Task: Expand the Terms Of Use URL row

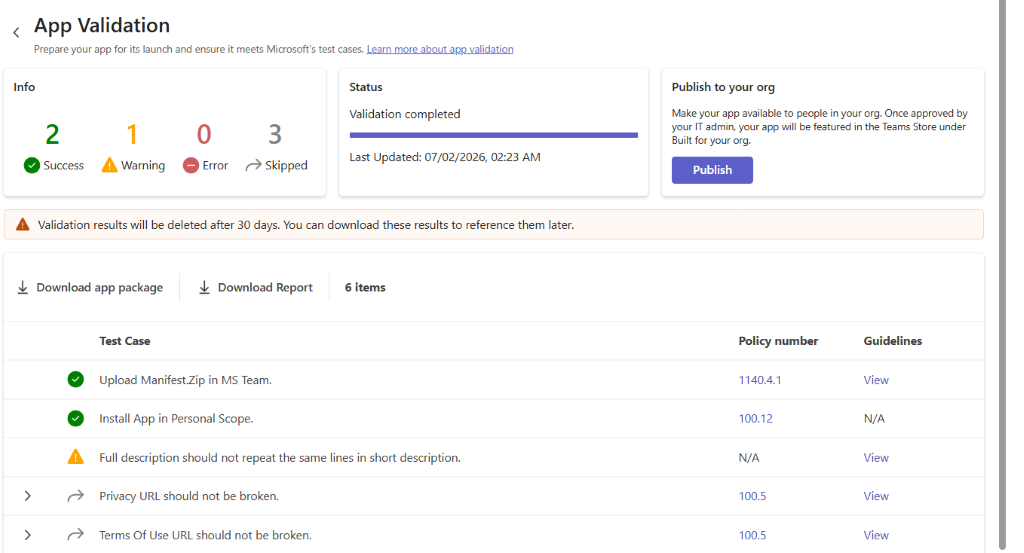Action: 27,535
